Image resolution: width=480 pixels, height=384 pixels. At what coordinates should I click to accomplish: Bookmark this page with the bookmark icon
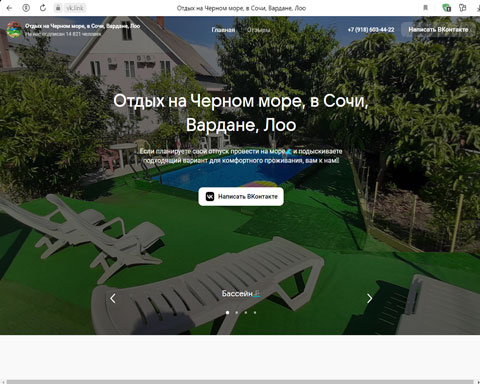(x=425, y=8)
